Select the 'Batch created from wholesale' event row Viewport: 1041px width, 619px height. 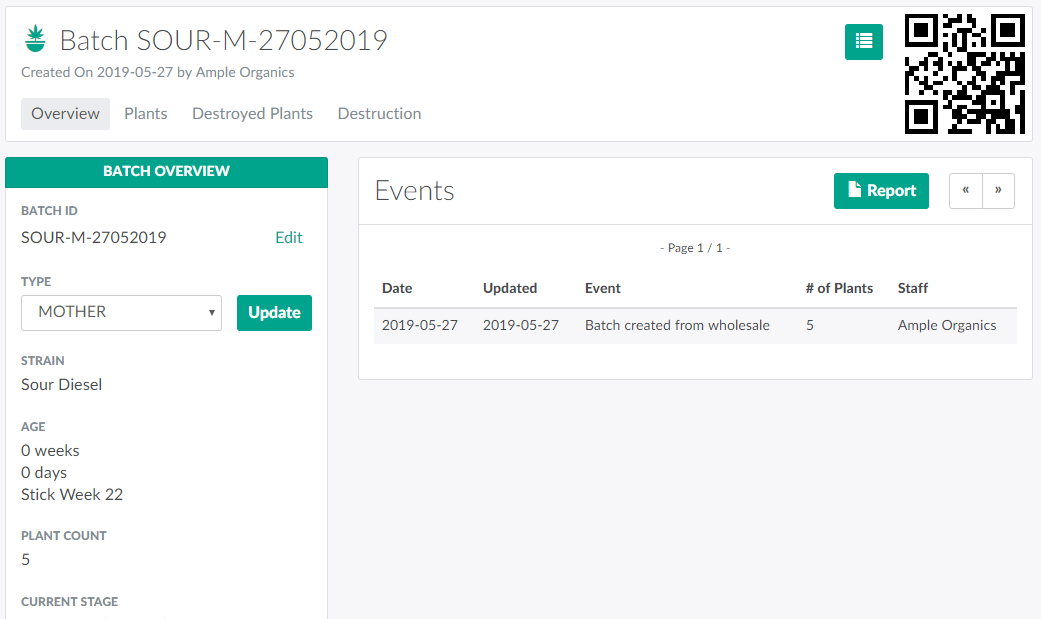677,326
